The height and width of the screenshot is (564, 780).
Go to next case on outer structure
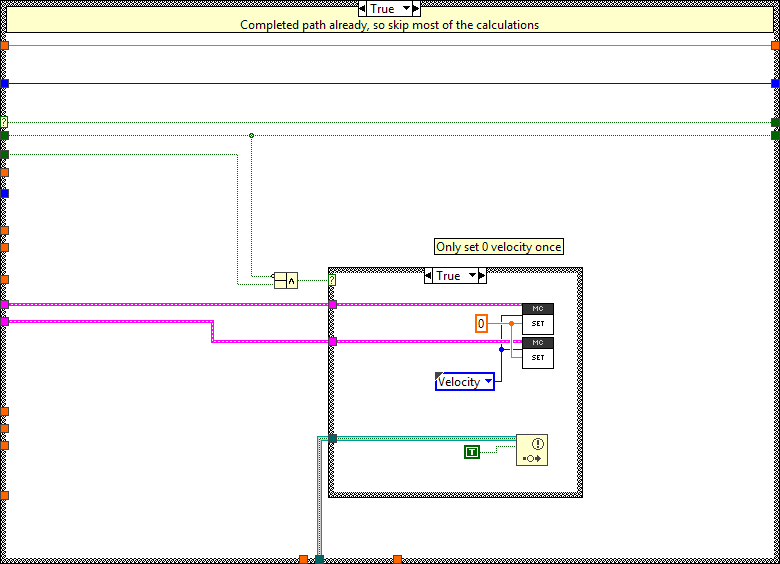click(416, 9)
